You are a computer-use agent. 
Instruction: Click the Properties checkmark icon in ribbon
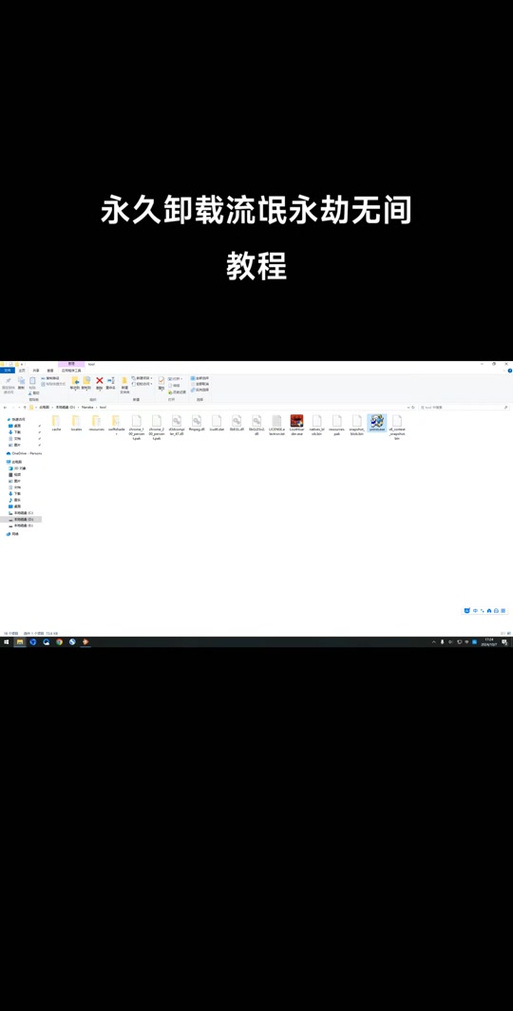point(161,382)
